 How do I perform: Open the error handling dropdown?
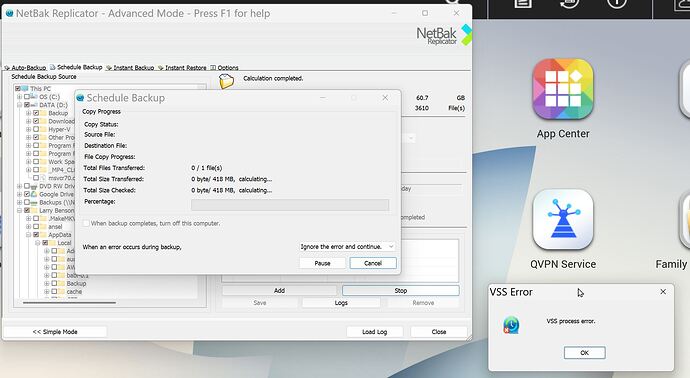click(x=347, y=246)
